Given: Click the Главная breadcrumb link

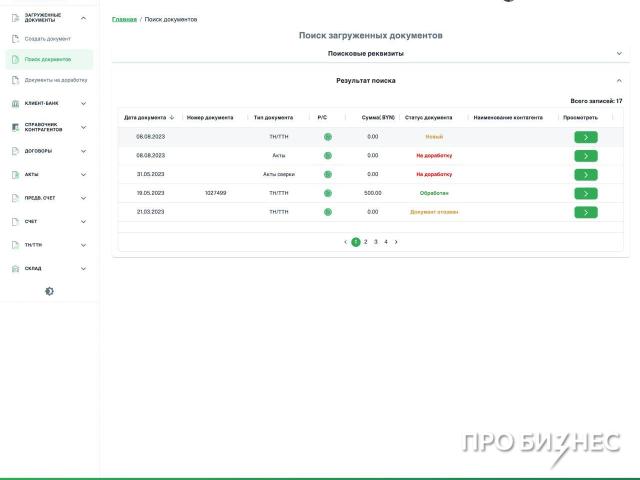Looking at the screenshot, I should click(x=124, y=19).
